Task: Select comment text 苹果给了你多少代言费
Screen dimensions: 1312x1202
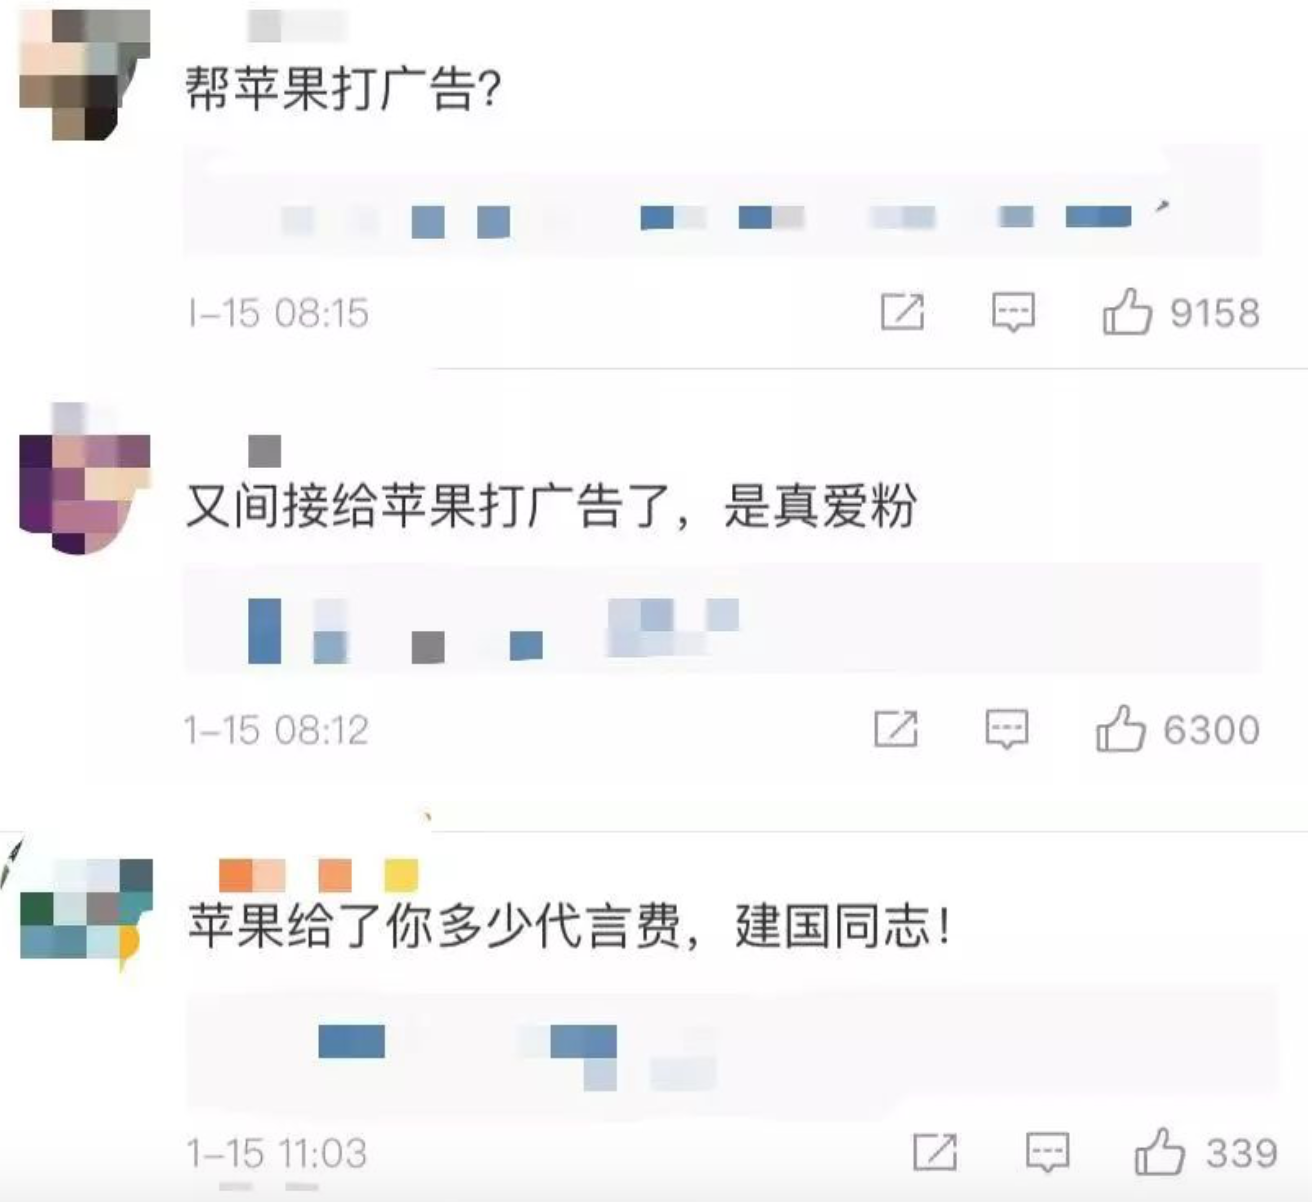Action: coord(435,926)
